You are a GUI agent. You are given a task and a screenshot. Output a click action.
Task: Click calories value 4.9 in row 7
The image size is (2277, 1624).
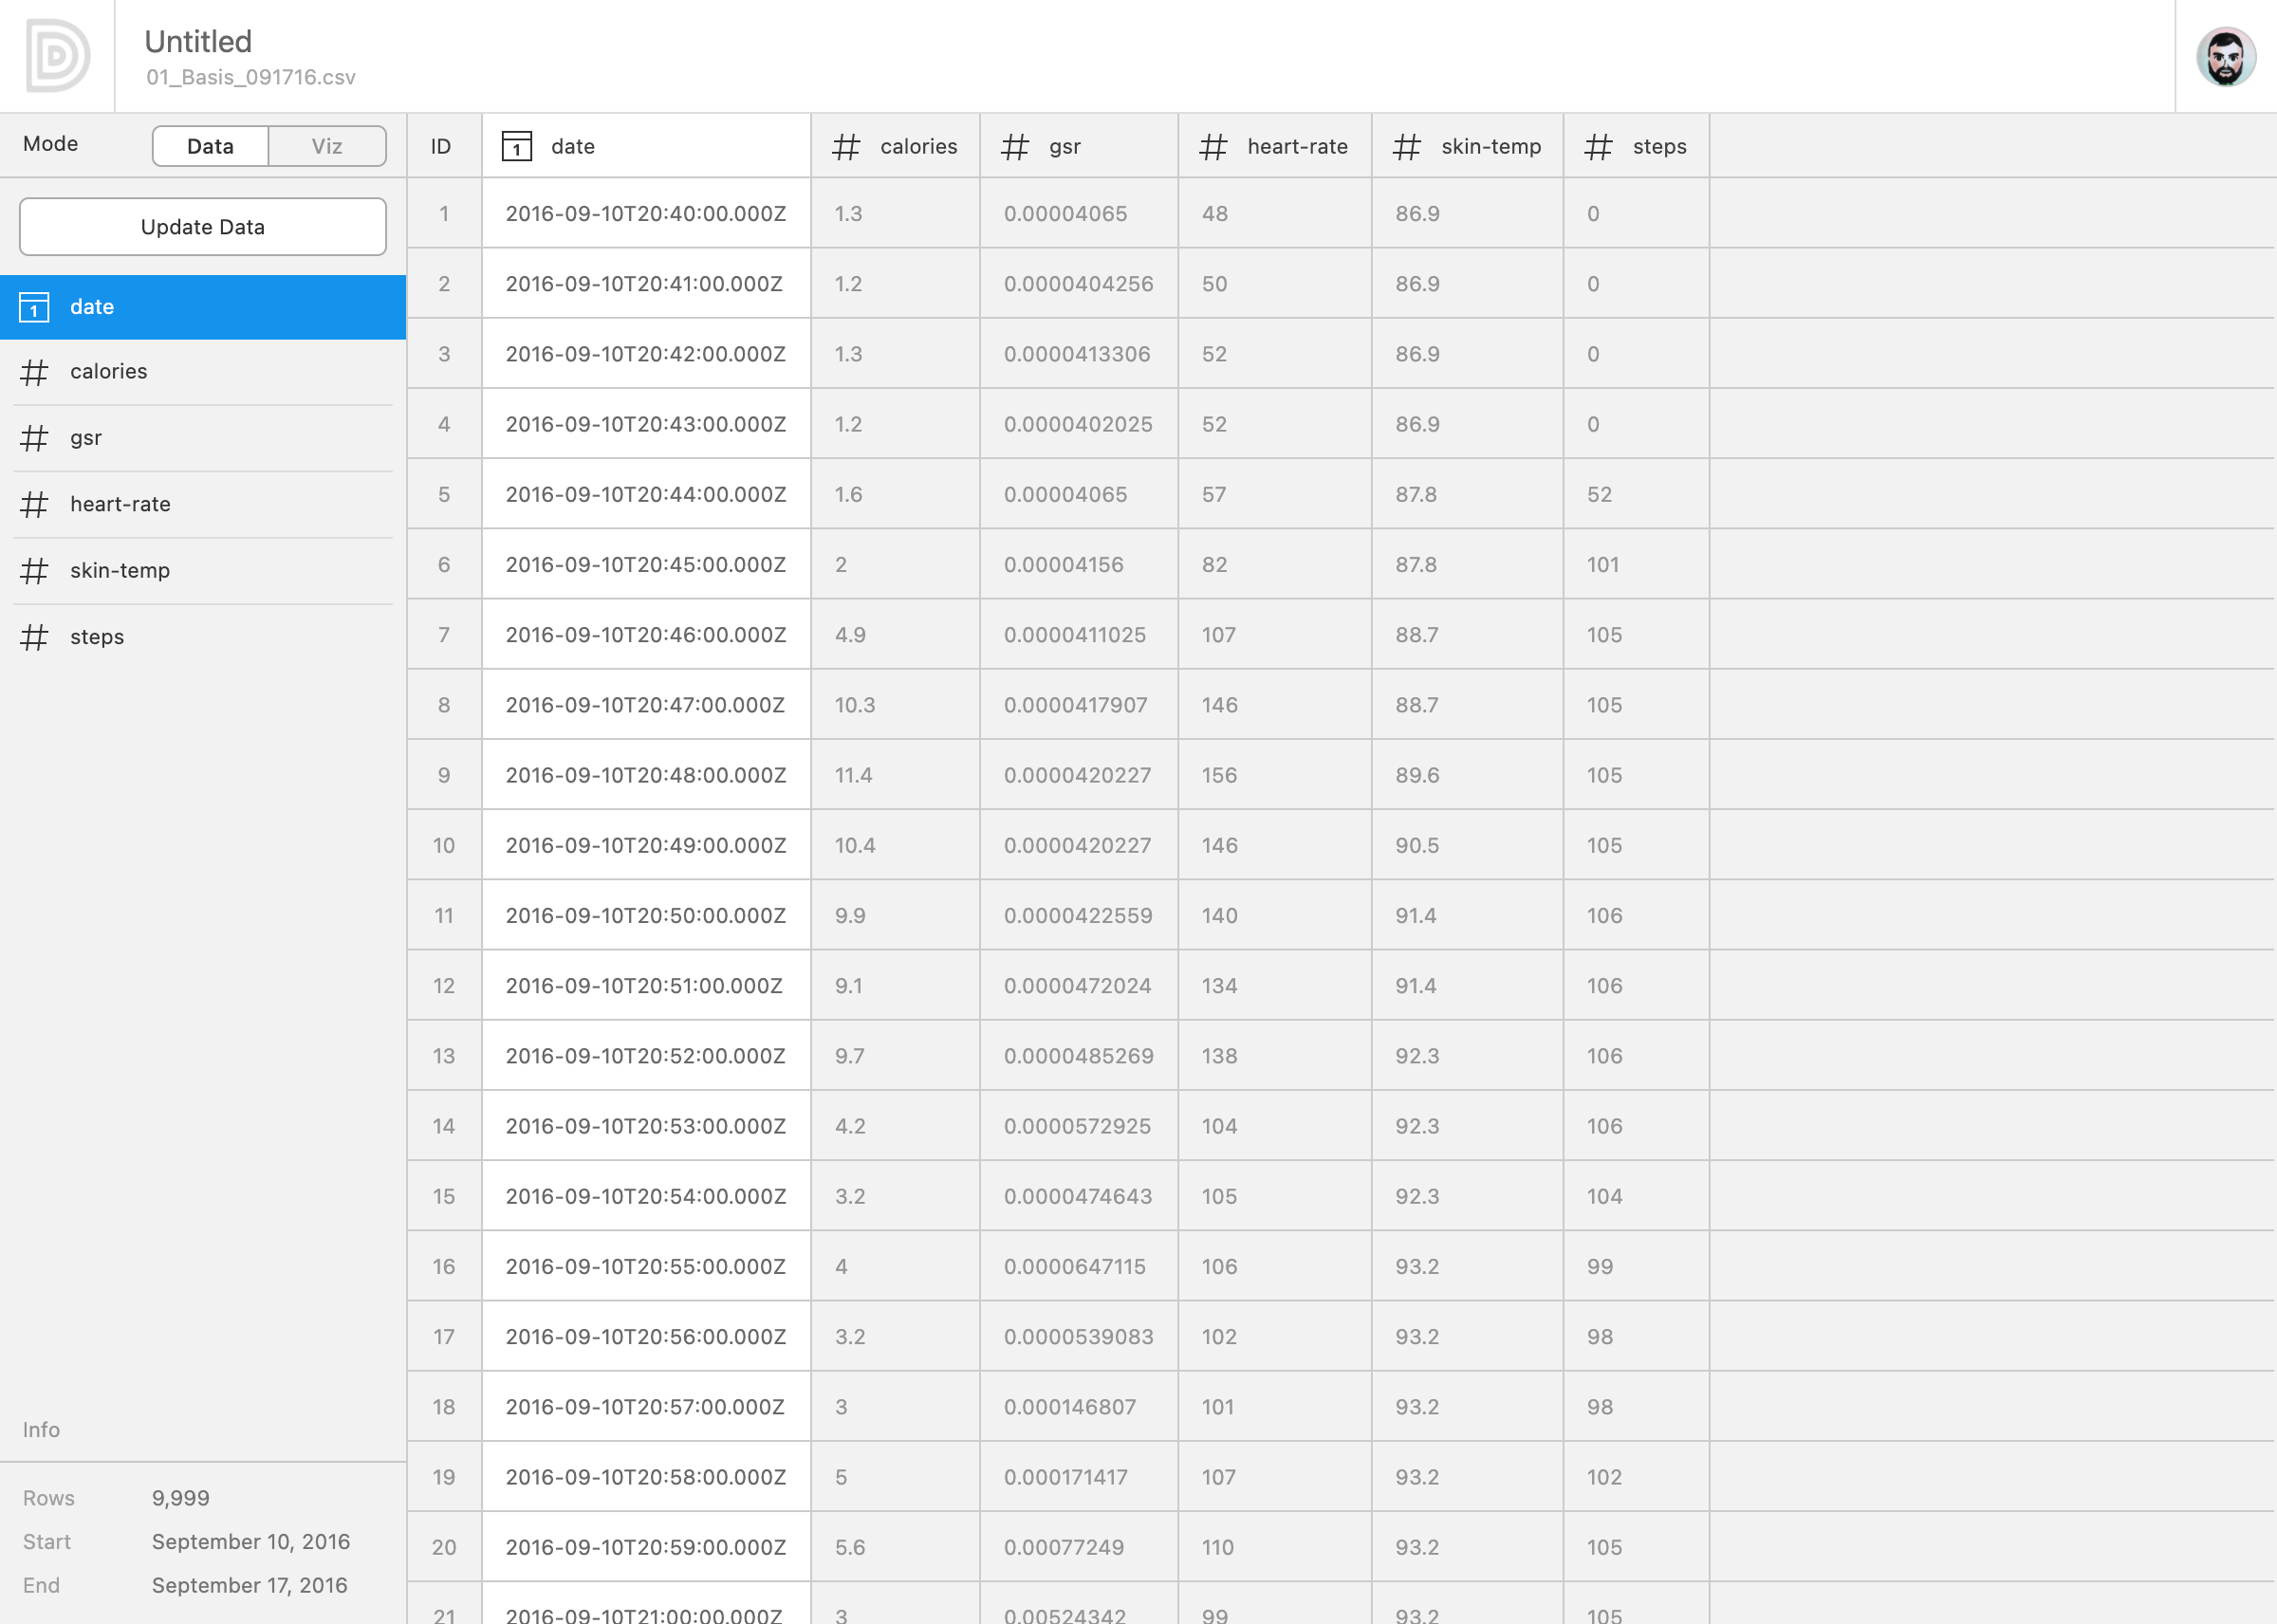(850, 635)
